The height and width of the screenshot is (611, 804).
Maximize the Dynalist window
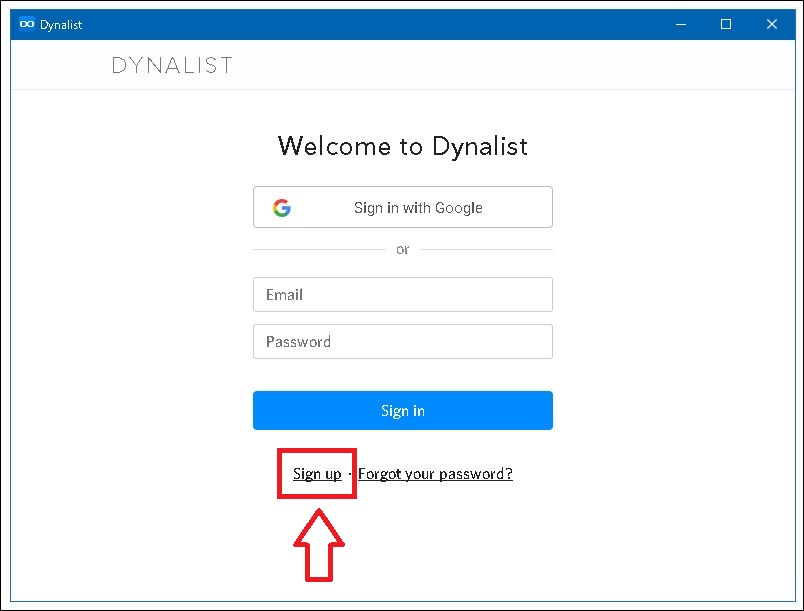(x=726, y=24)
